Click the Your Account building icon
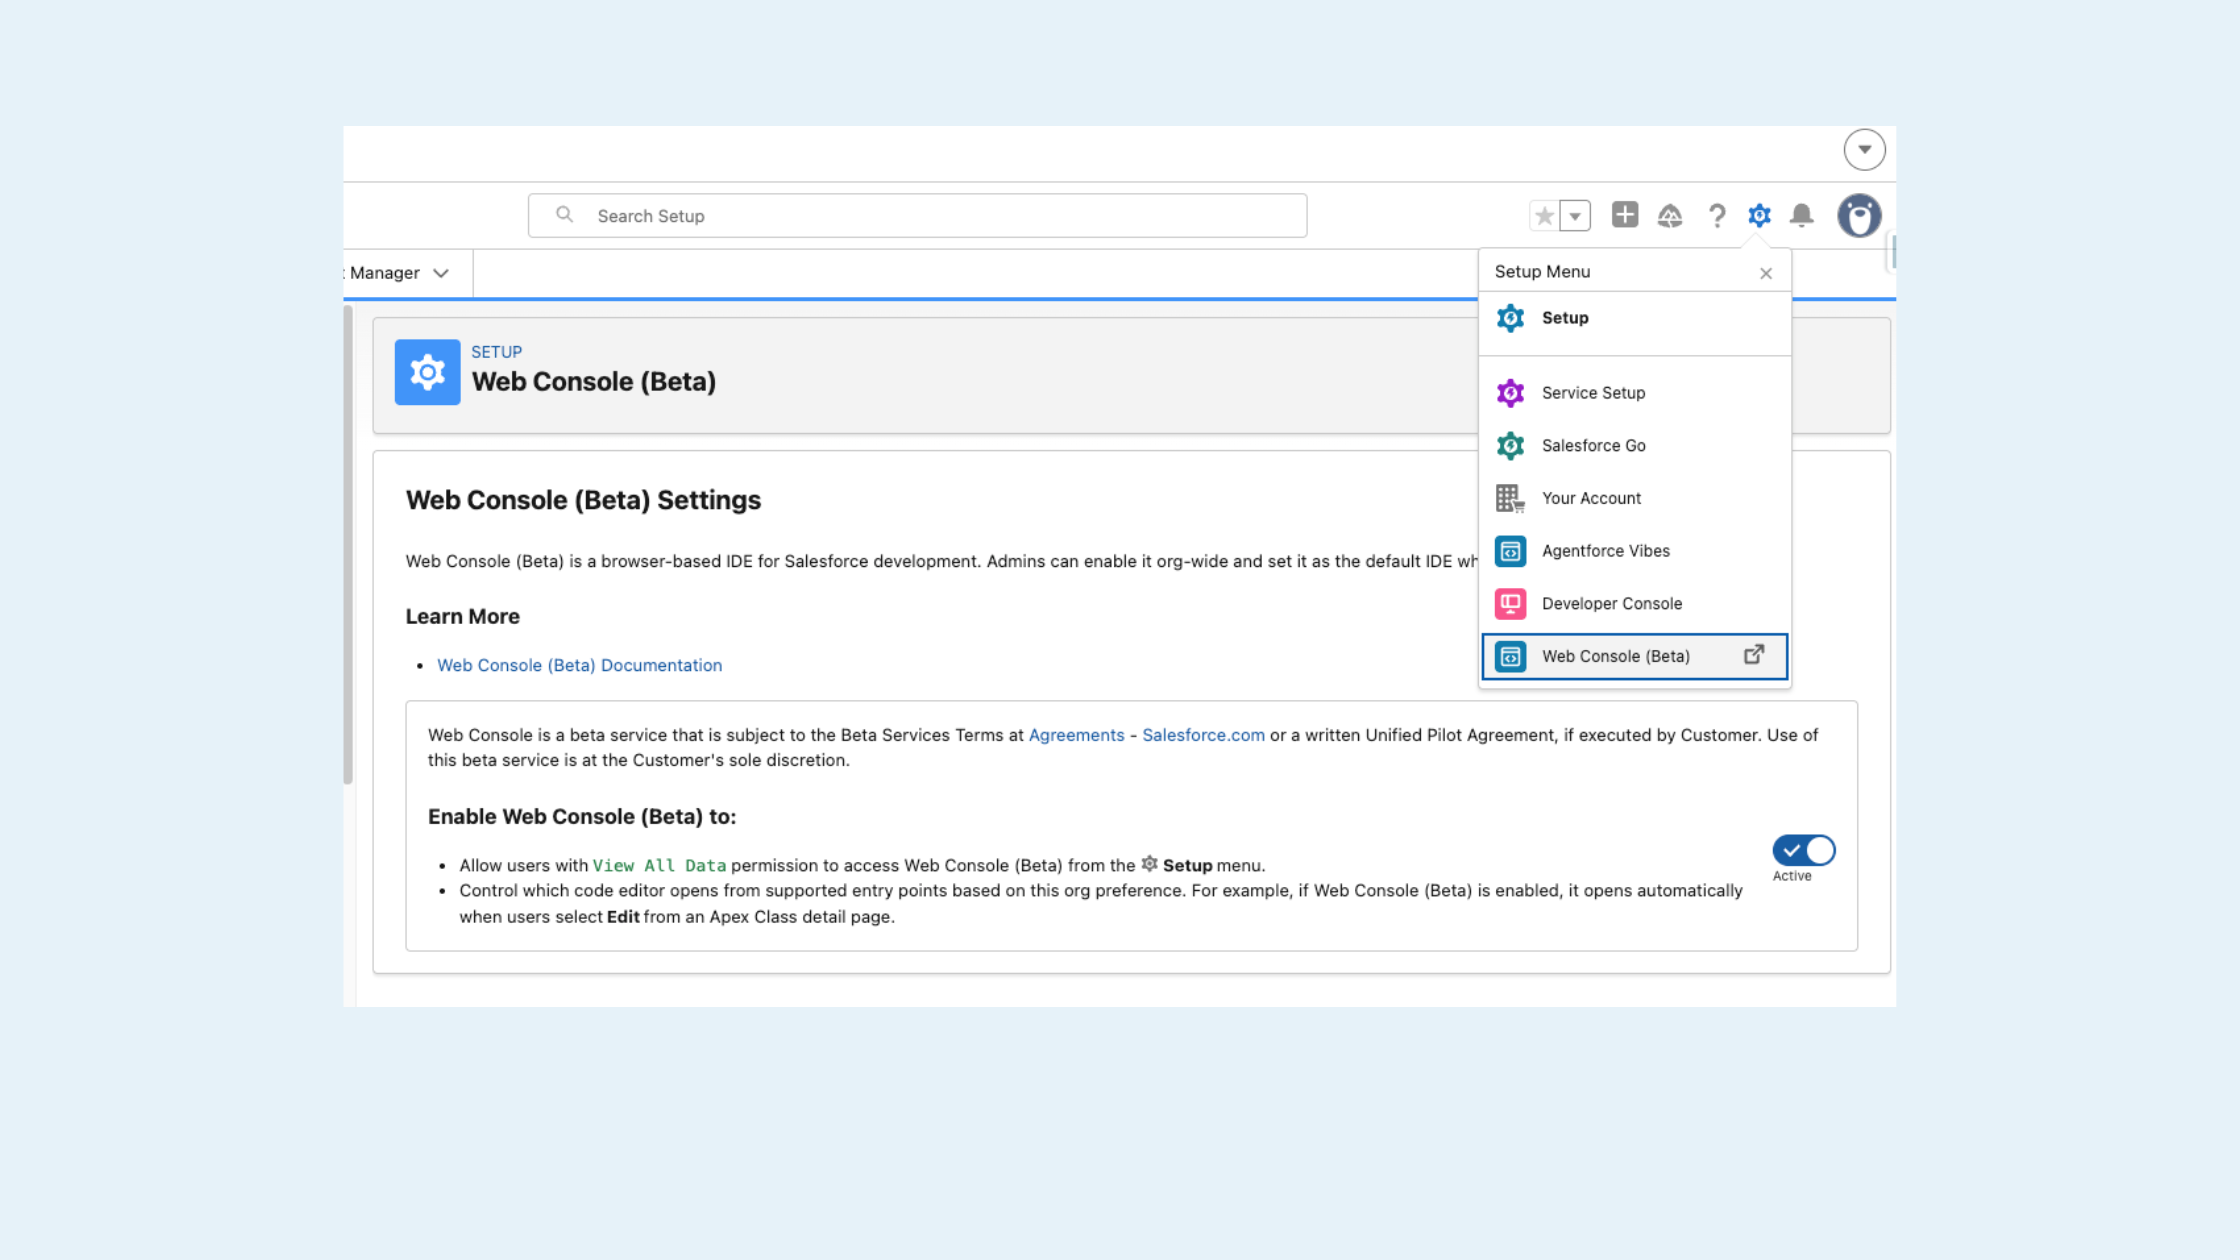 [x=1510, y=498]
